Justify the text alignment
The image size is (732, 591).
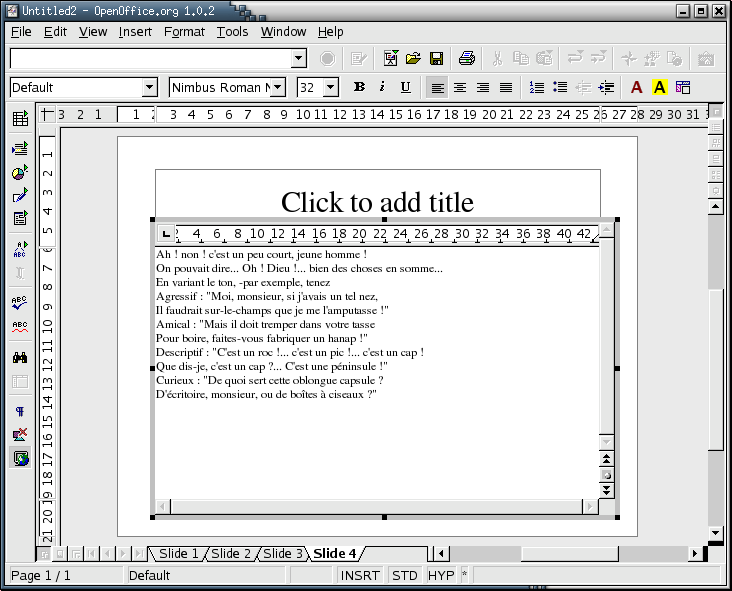click(506, 87)
